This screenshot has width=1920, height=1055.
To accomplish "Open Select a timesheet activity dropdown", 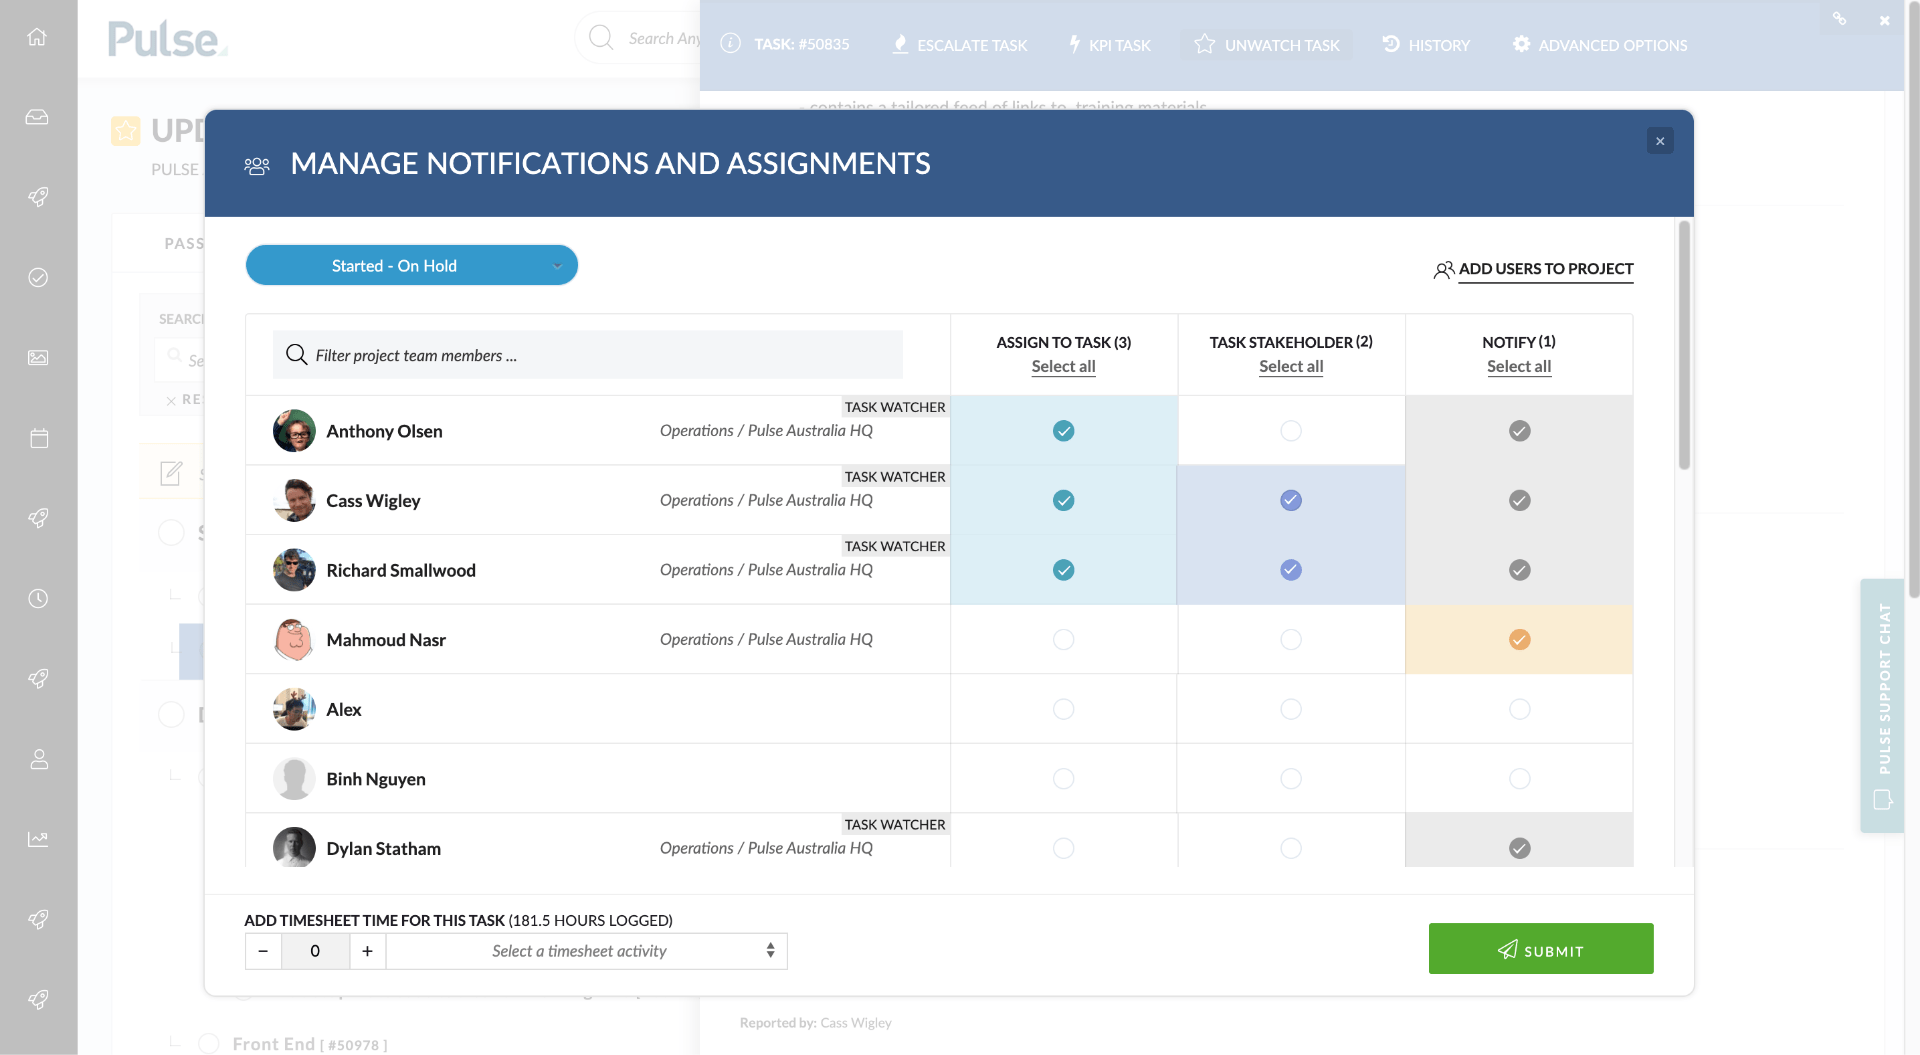I will tap(586, 951).
